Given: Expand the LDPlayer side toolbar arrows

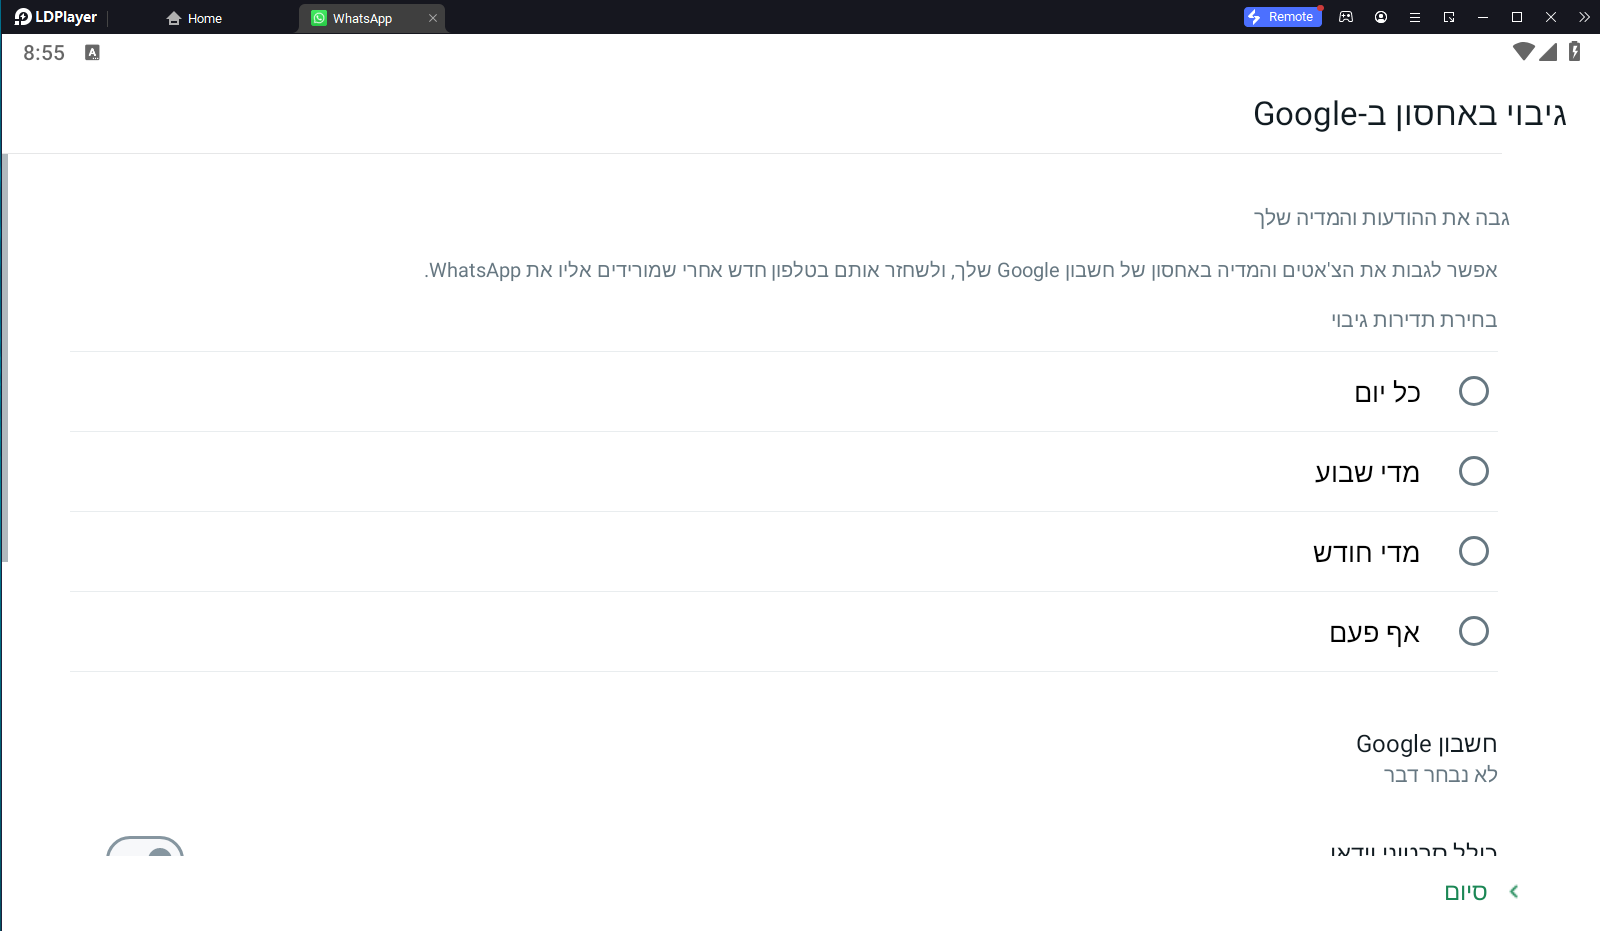Looking at the screenshot, I should [1584, 17].
